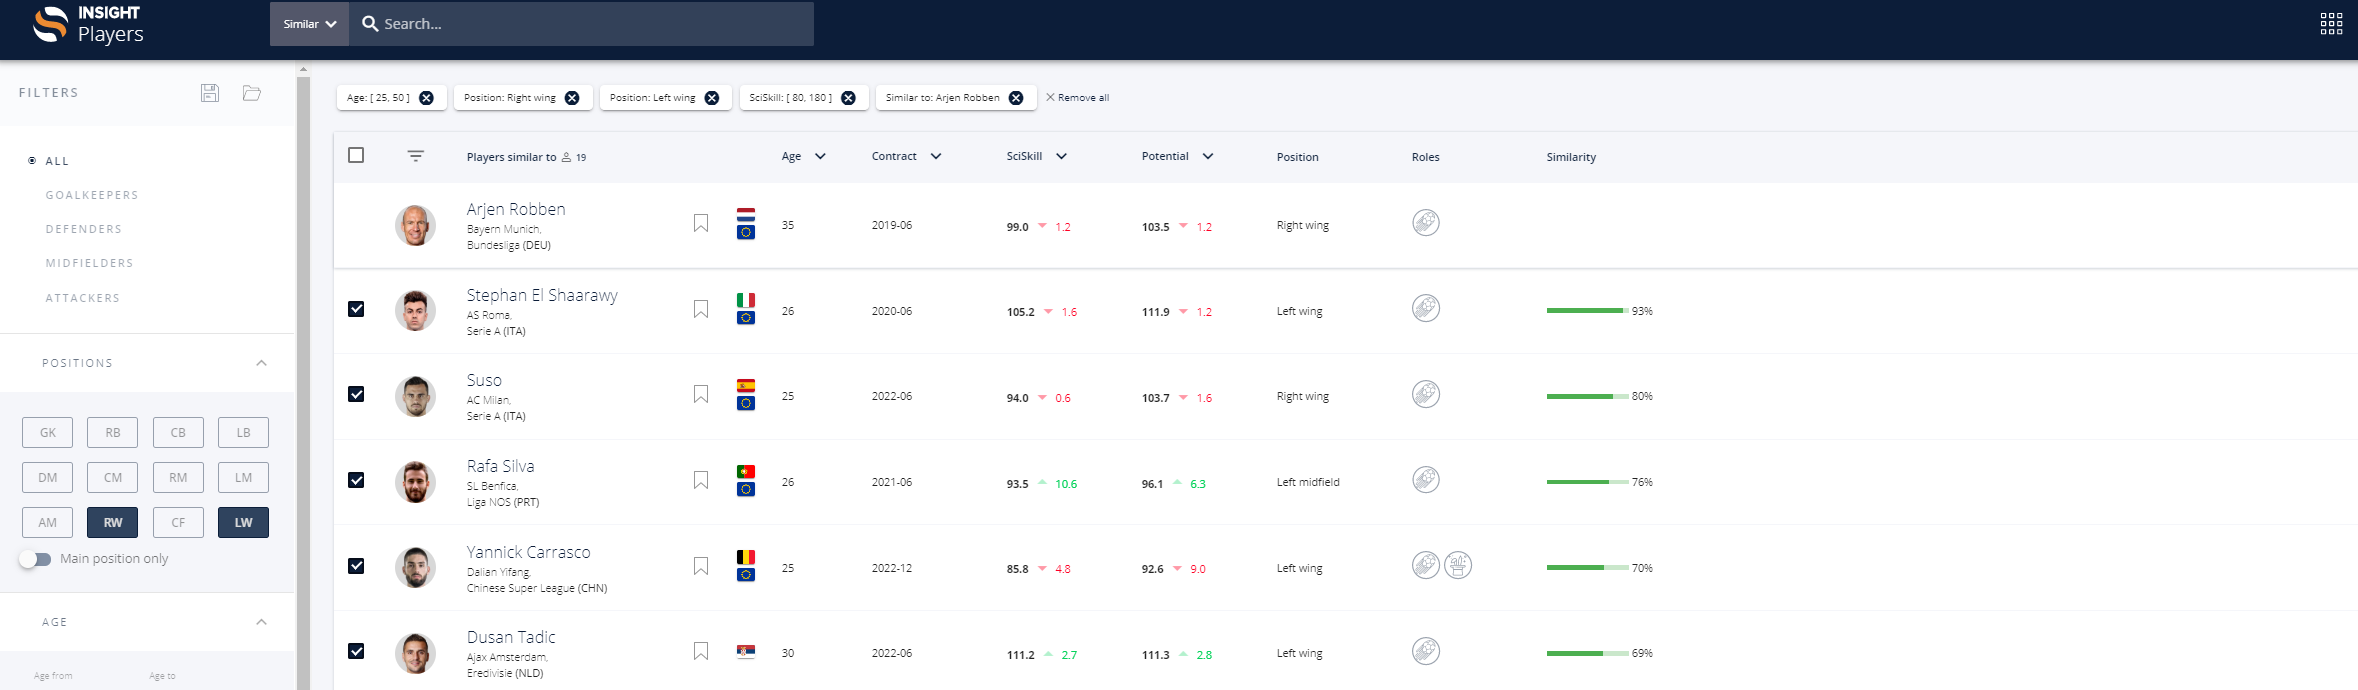The image size is (2358, 690).
Task: Sort by SciSkill column arrow
Action: (x=1061, y=156)
